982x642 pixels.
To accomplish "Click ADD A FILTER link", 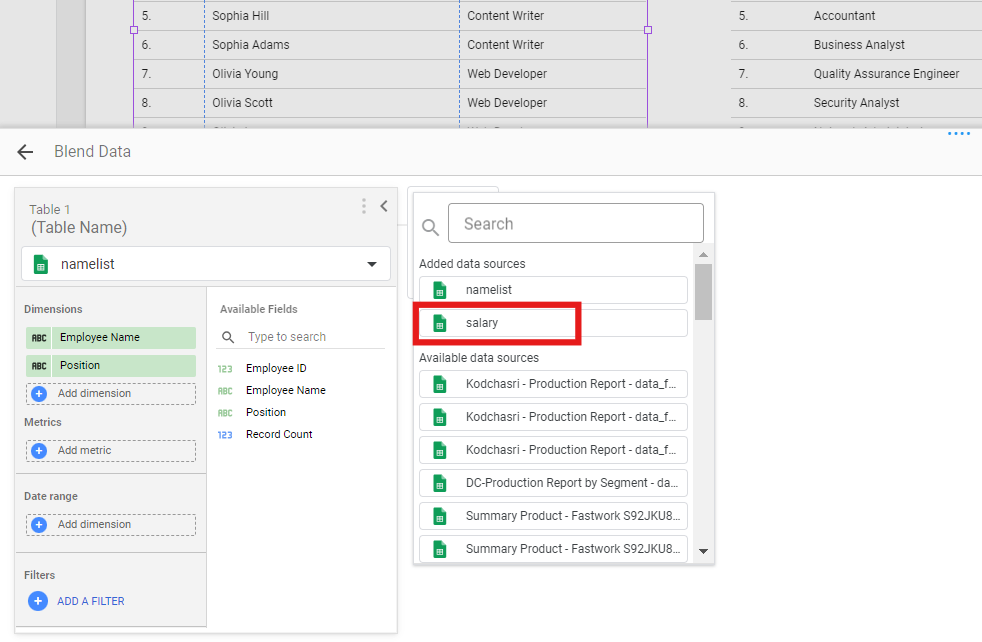I will [x=90, y=601].
